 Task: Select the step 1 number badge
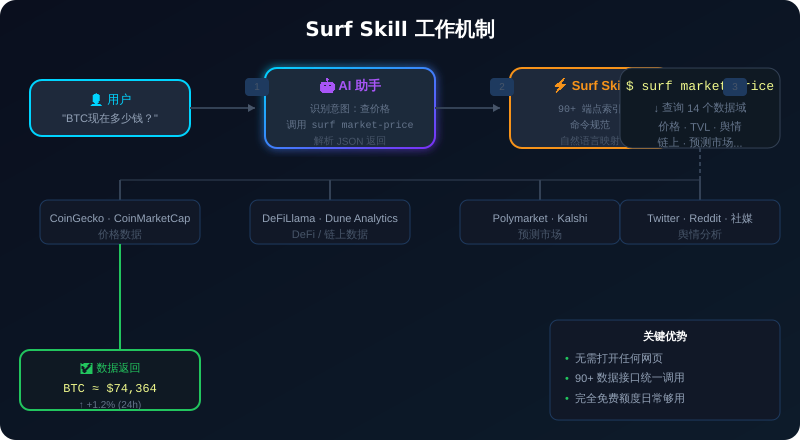point(256,87)
